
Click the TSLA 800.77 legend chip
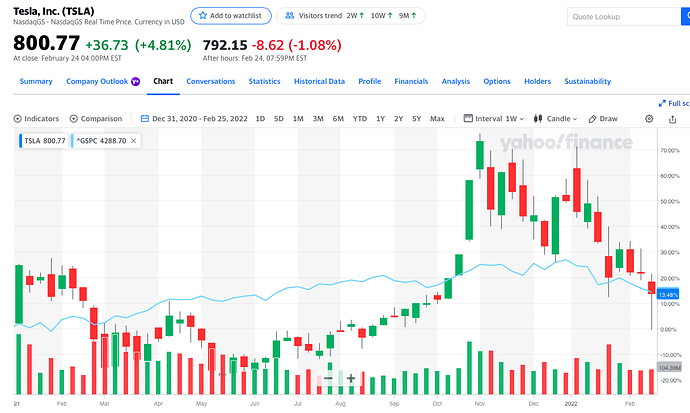pos(43,141)
